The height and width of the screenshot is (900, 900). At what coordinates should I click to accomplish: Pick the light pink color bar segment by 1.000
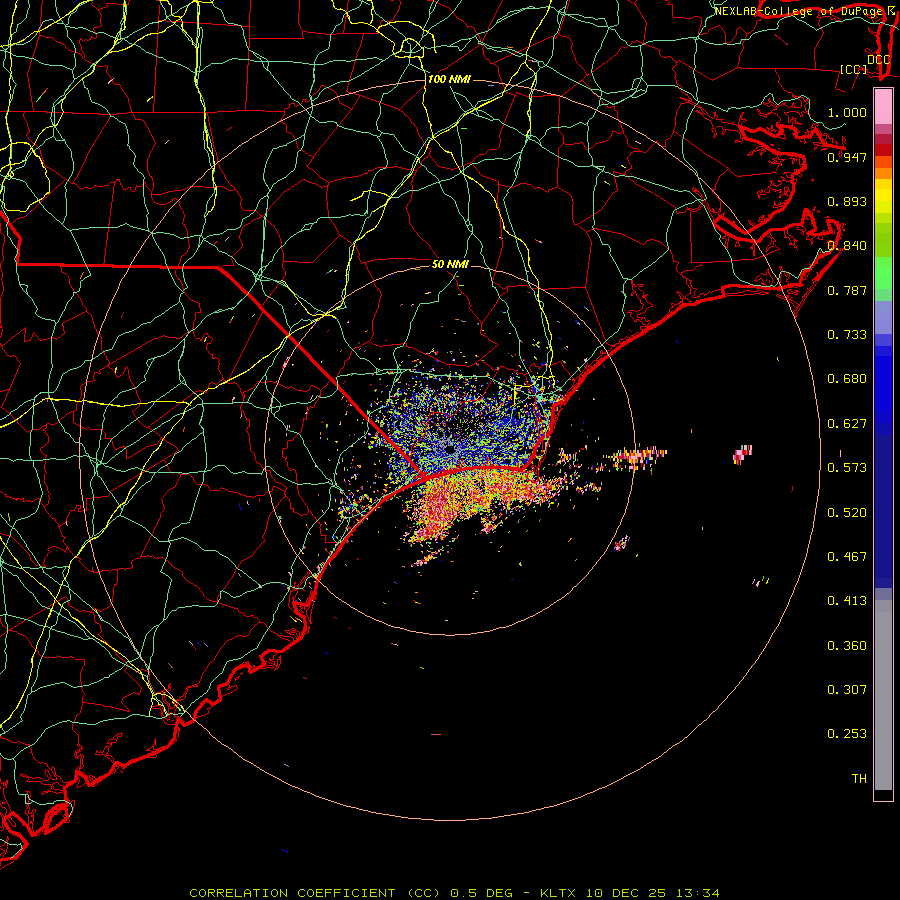(x=883, y=107)
